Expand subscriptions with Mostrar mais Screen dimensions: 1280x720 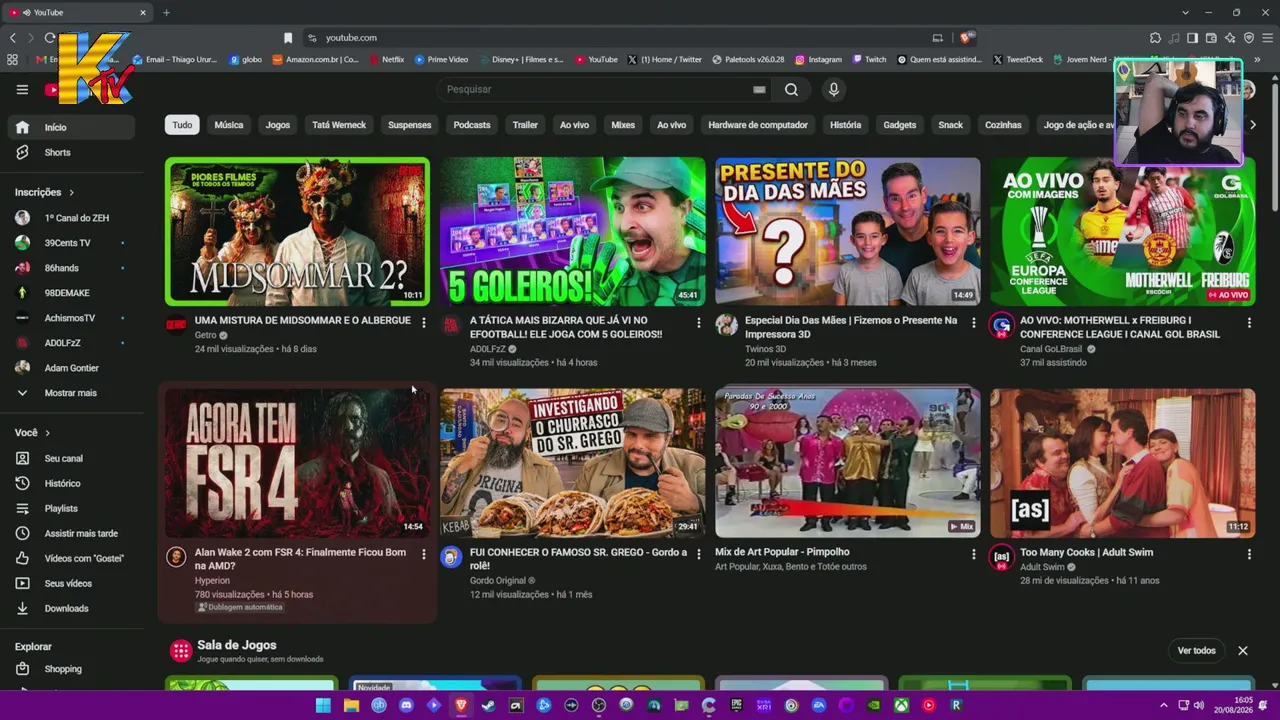(x=71, y=393)
